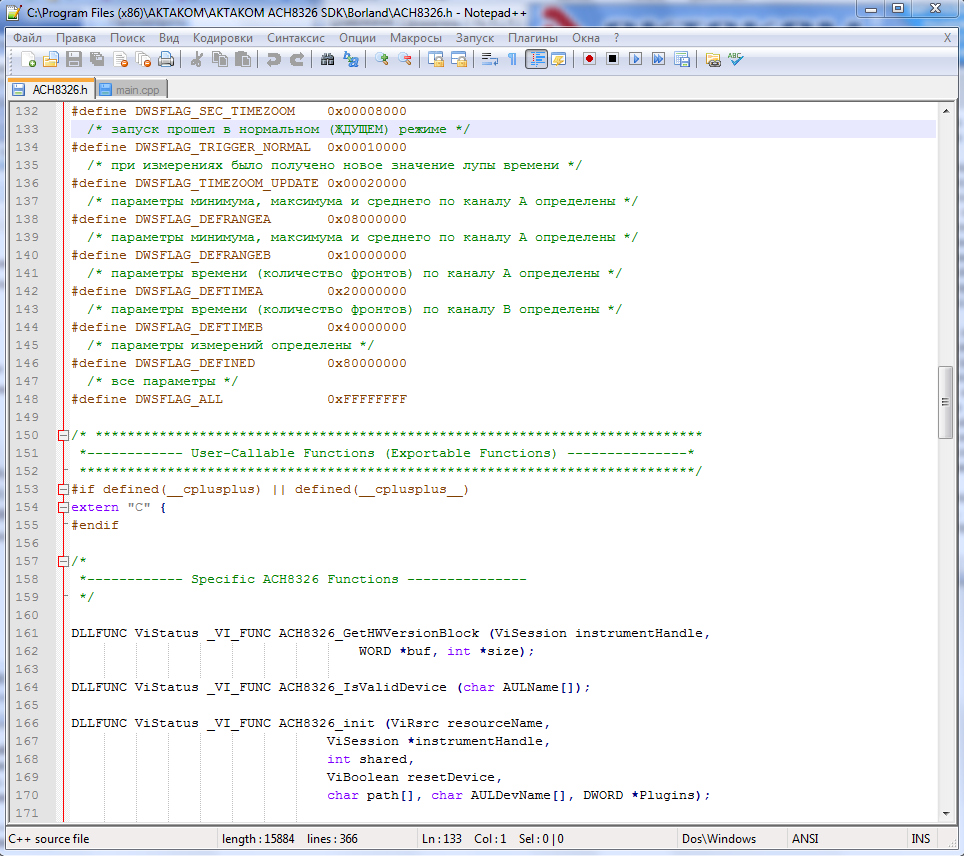Undo the last edit via toolbar
This screenshot has height=856, width=964.
(273, 59)
